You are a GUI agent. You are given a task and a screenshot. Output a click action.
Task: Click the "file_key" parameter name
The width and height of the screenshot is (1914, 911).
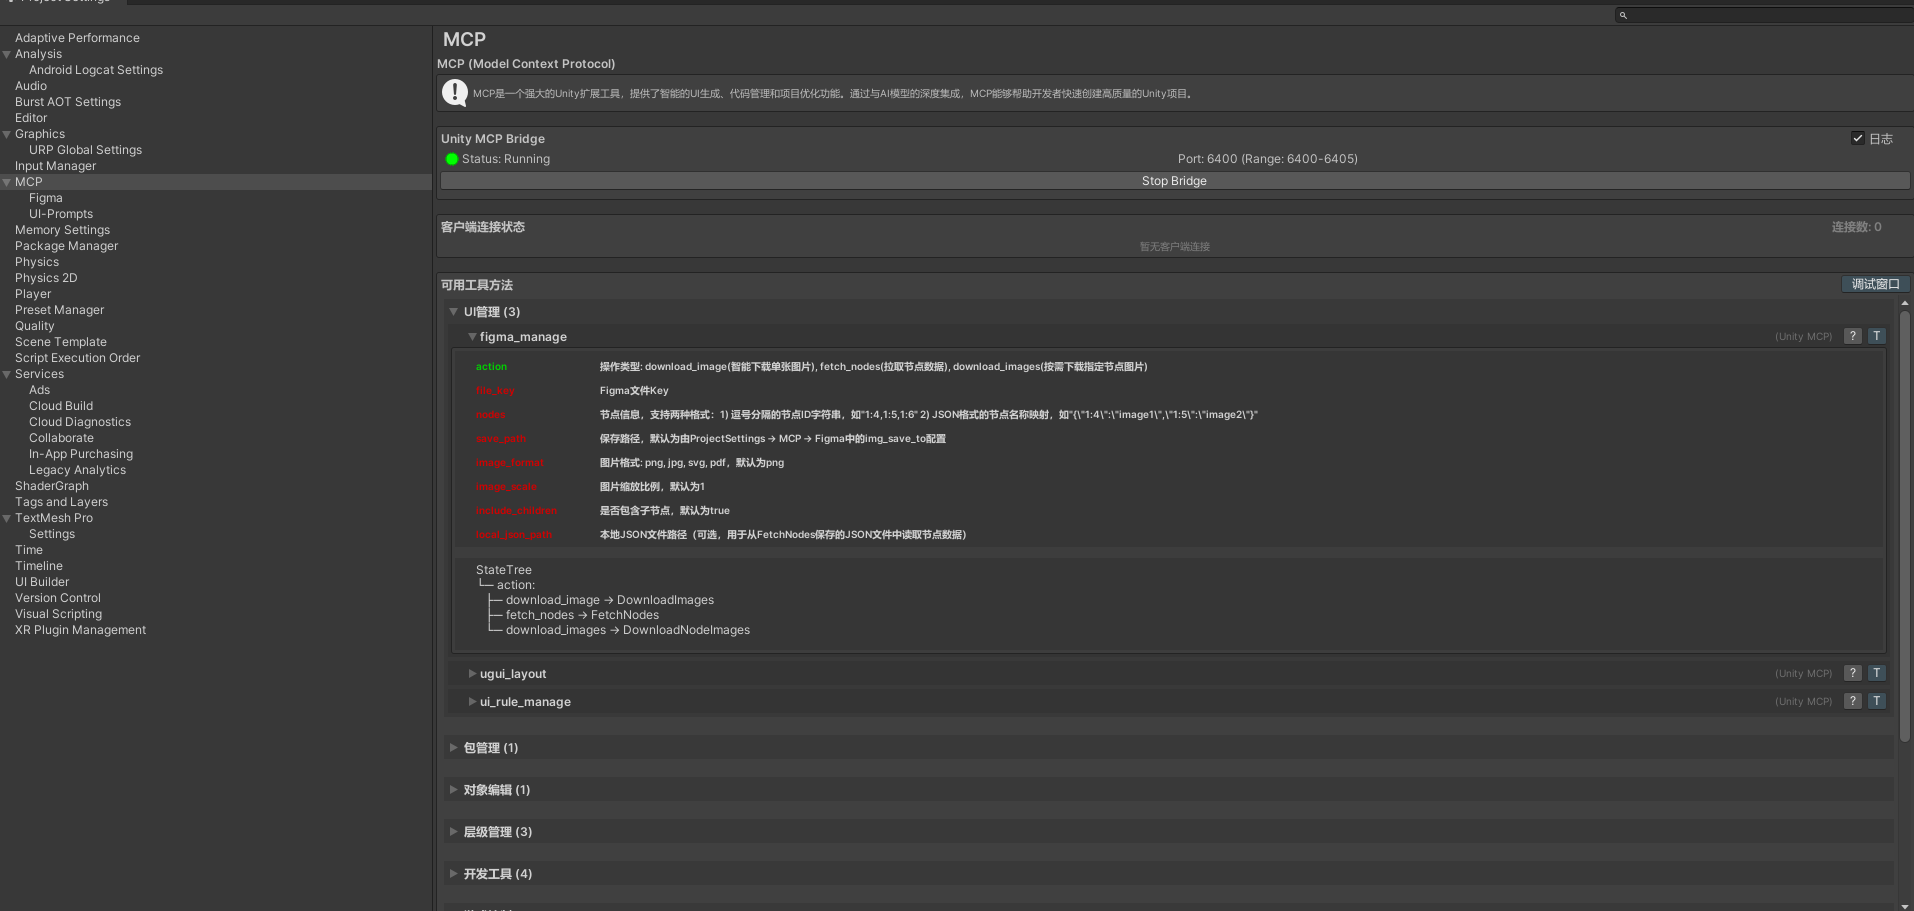[x=495, y=391]
